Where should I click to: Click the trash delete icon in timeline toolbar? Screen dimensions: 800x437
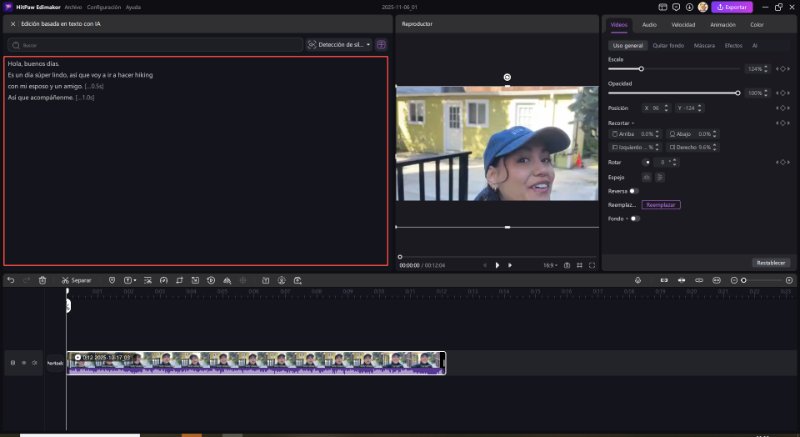[x=42, y=280]
